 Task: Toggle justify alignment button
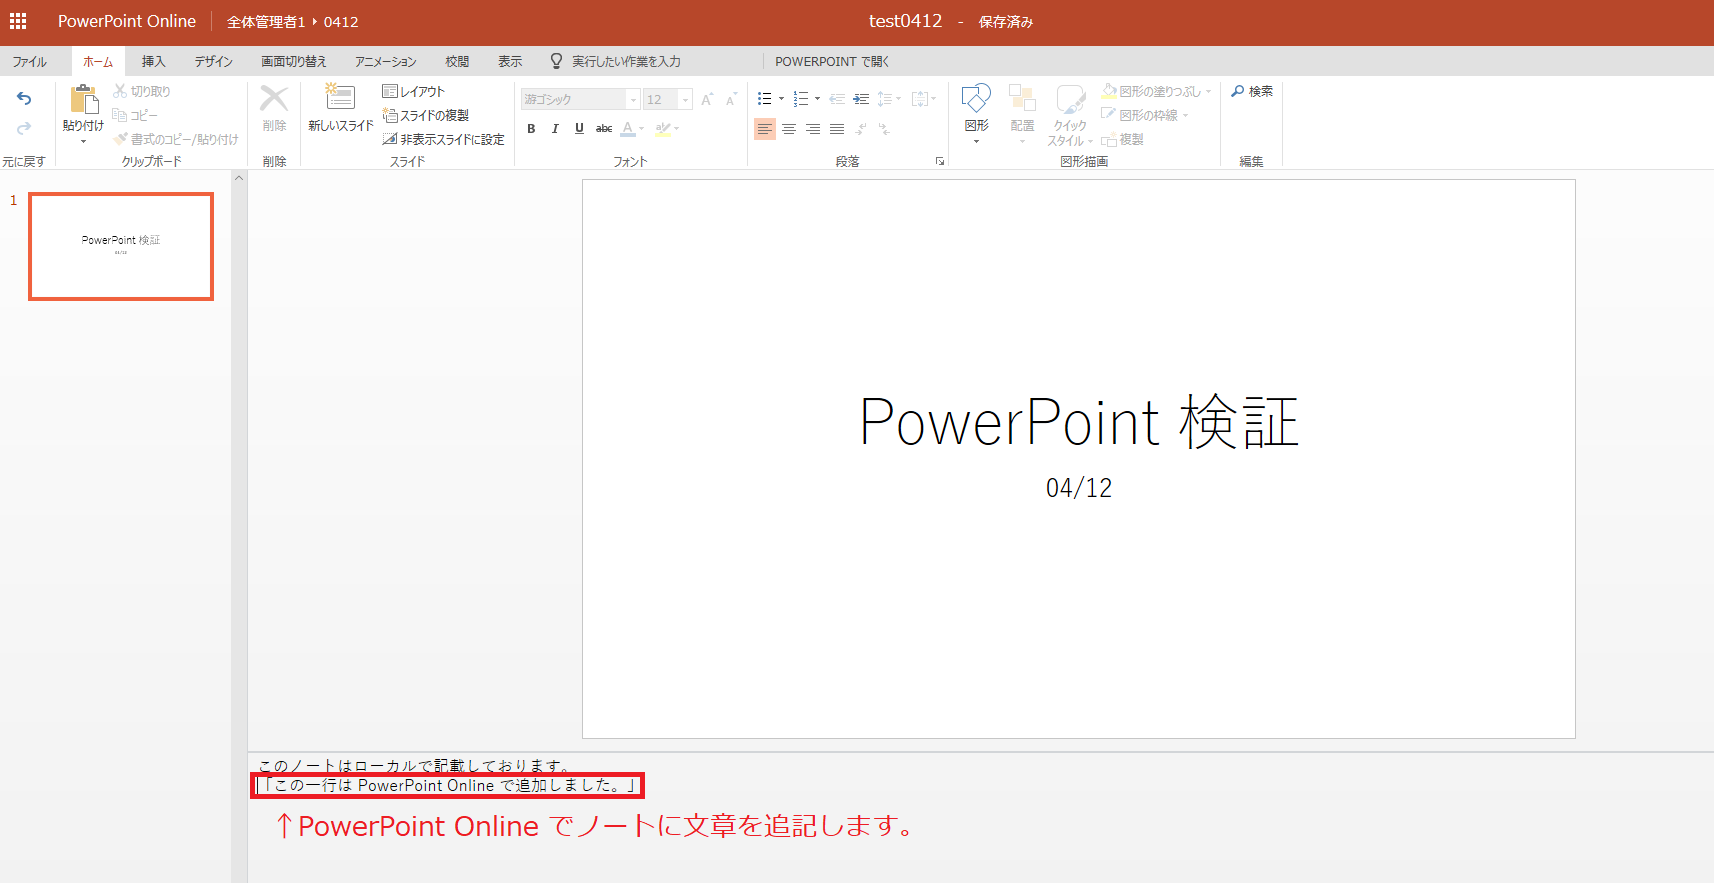click(837, 129)
